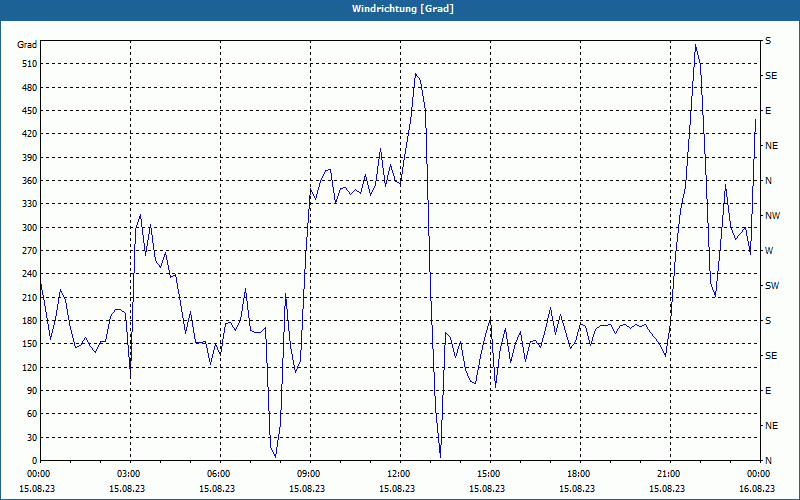800x500 pixels.
Task: Click the 15.08.23 date under 03:00
Action: pyautogui.click(x=127, y=488)
